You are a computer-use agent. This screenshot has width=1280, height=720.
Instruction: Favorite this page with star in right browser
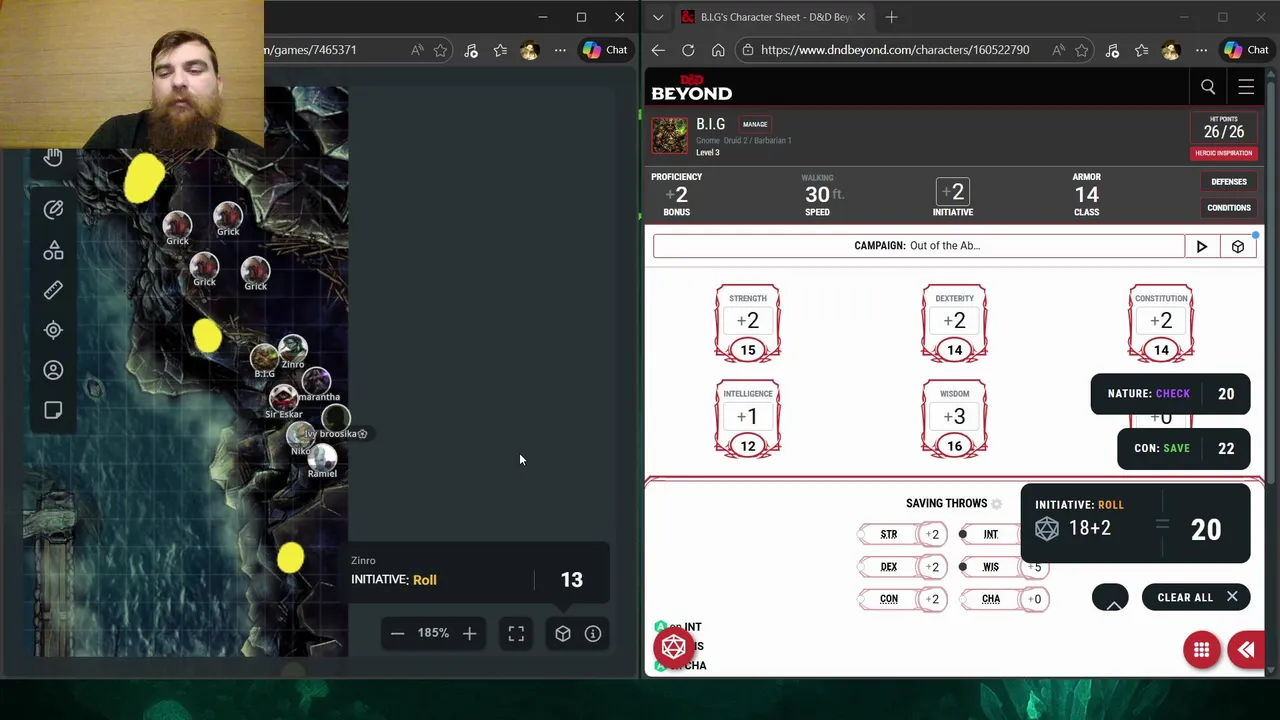click(1081, 50)
